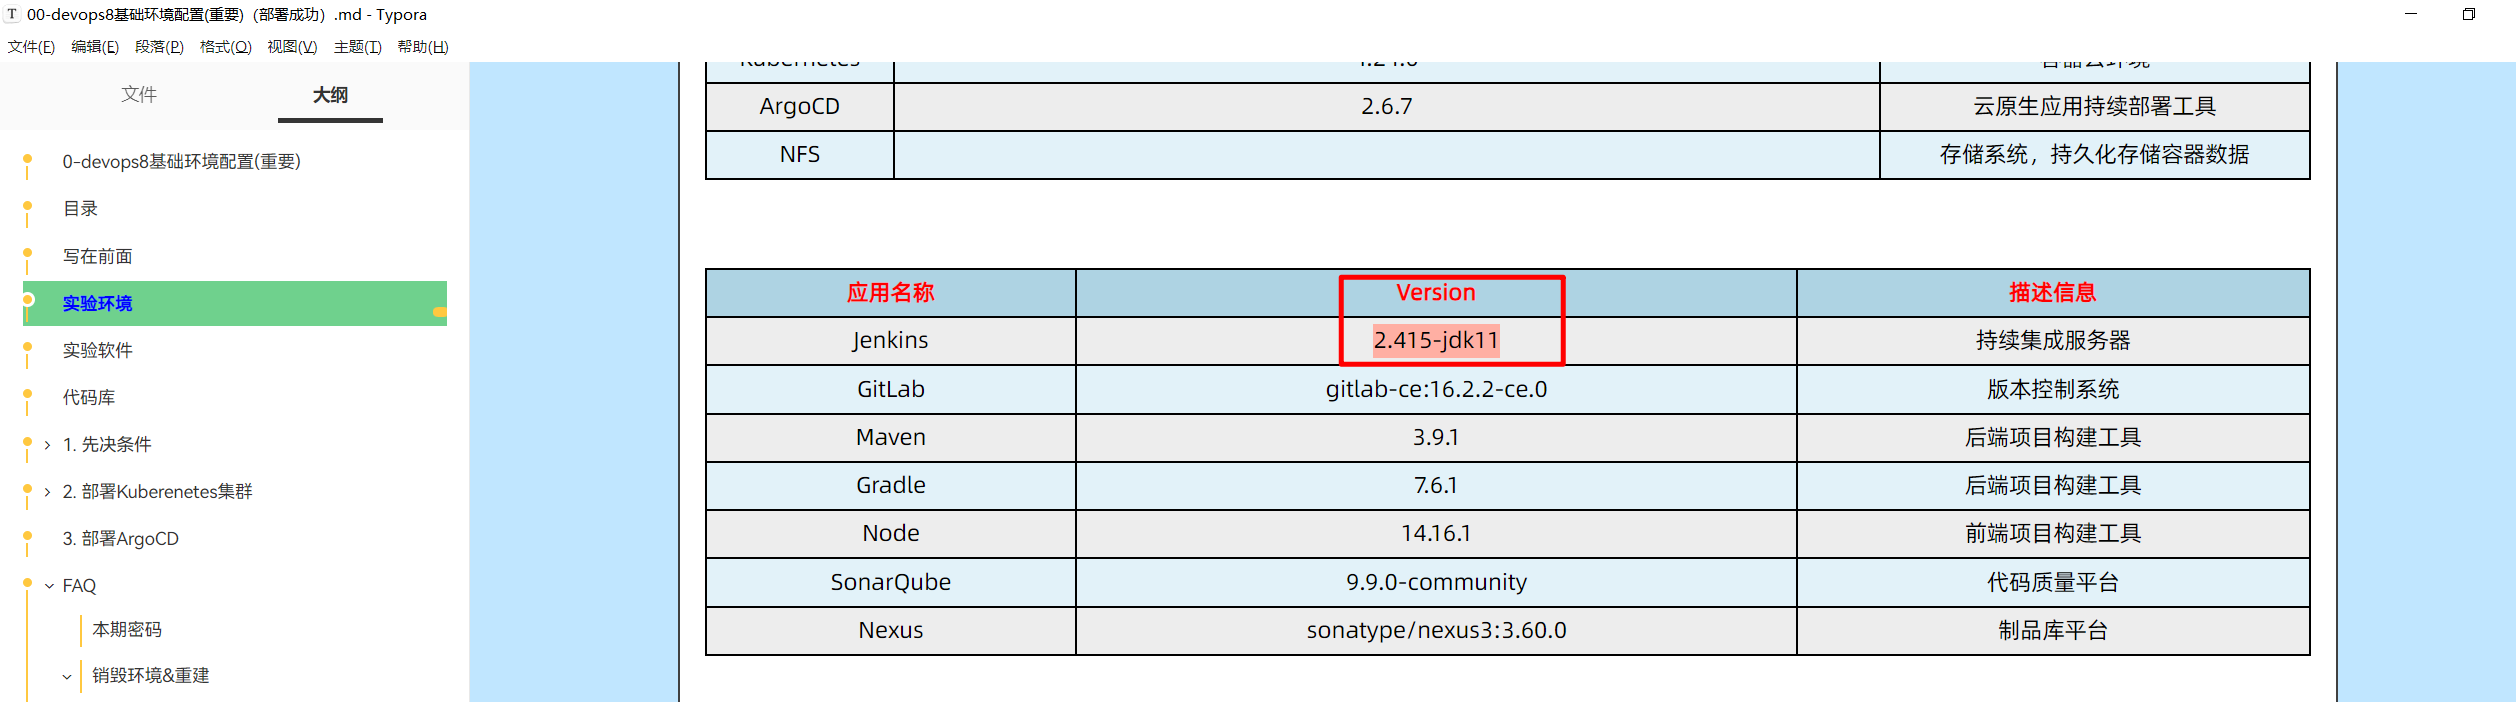Screen dimensions: 2516x702
Task: Collapse the 销毁环境&重建 outline node
Action: point(67,677)
